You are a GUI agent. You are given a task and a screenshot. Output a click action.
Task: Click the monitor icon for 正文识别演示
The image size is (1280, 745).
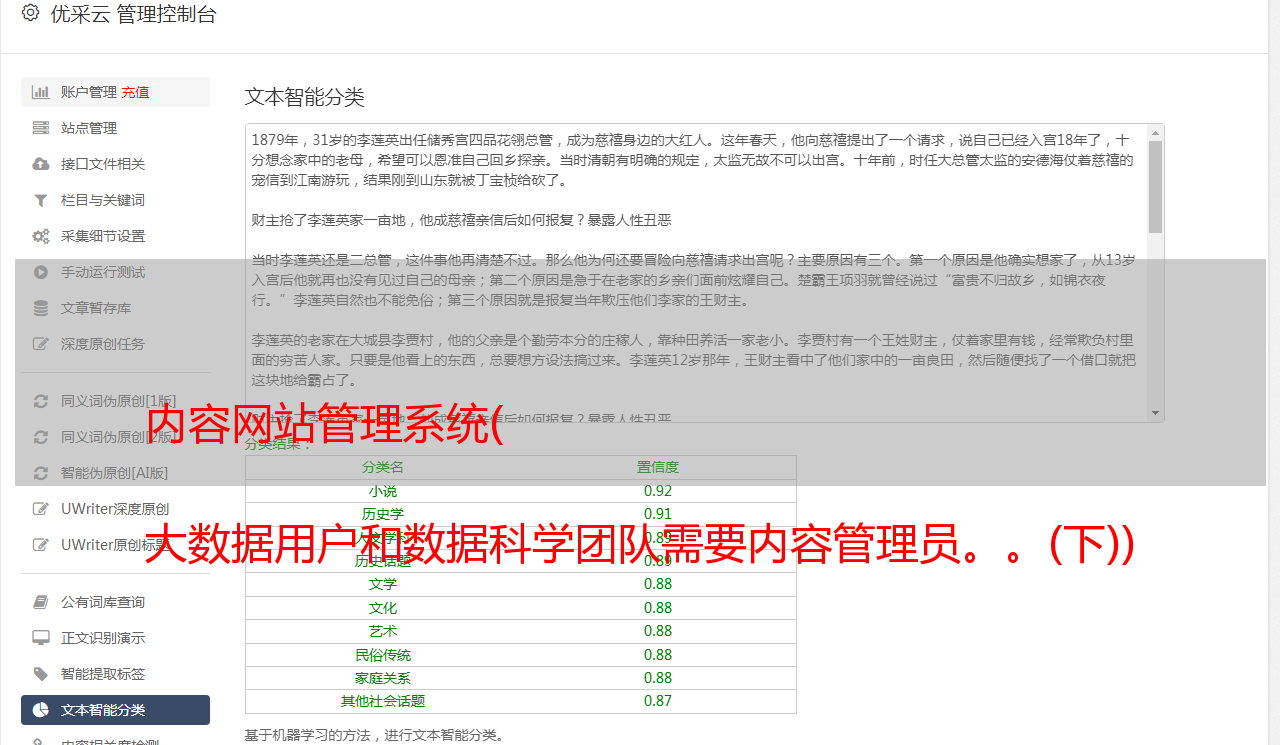point(41,638)
